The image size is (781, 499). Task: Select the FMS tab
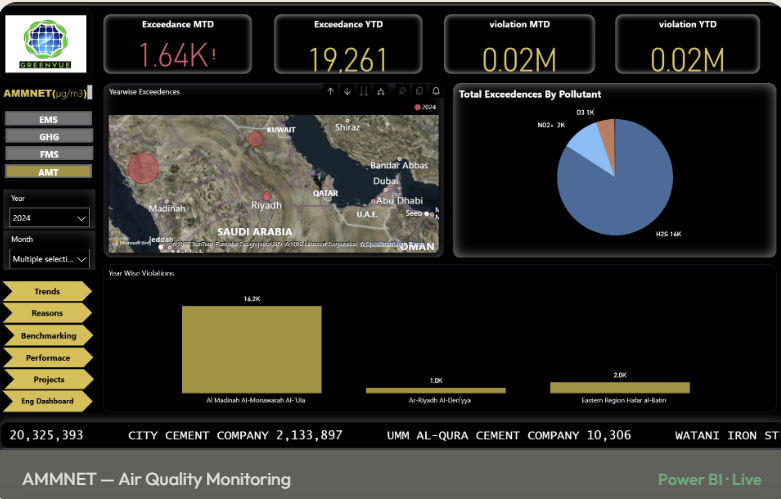click(x=48, y=154)
